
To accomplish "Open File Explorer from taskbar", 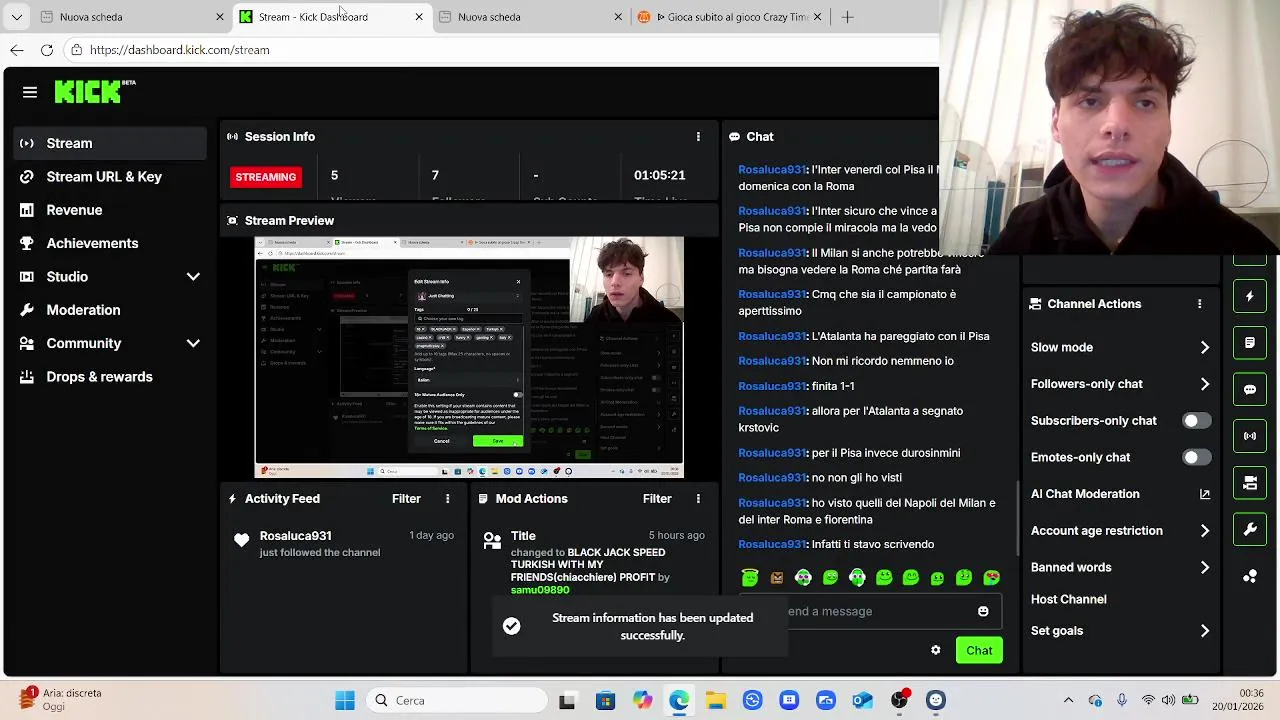I will (716, 701).
